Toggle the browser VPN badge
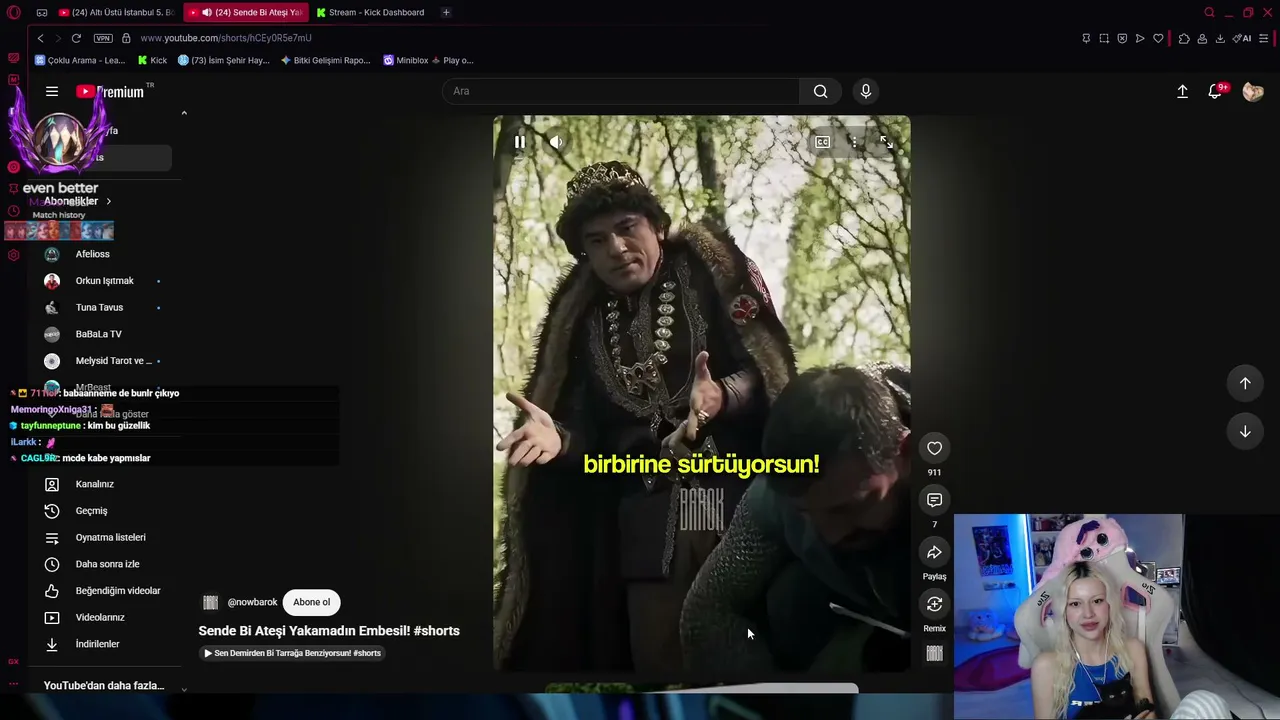 (103, 38)
